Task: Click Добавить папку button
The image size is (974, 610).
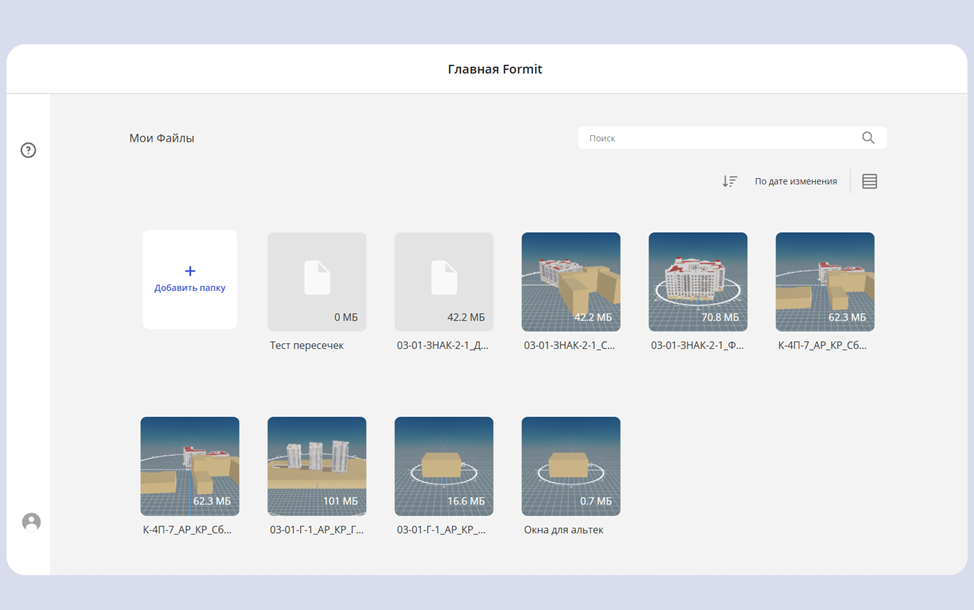Action: (190, 280)
